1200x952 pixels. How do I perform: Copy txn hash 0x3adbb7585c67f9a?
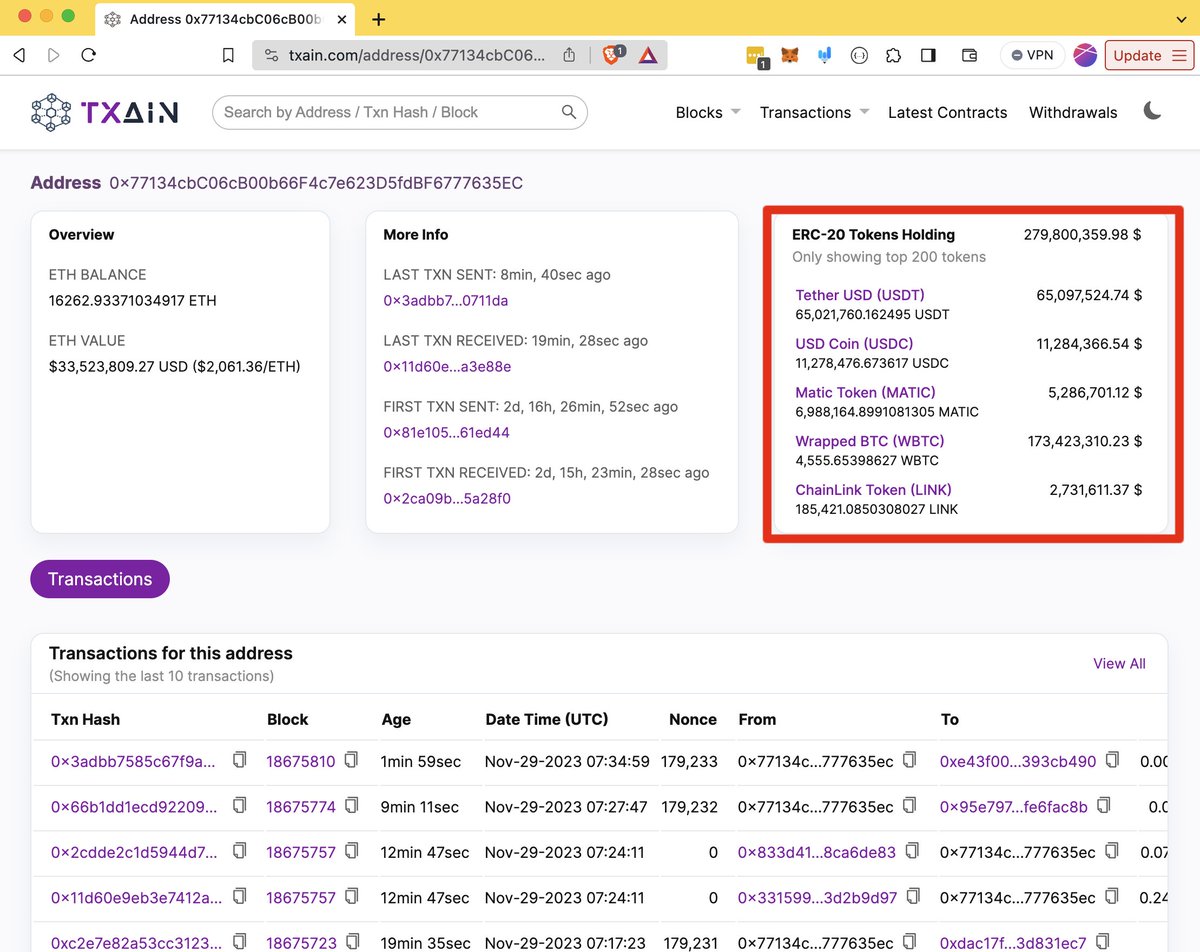(239, 761)
